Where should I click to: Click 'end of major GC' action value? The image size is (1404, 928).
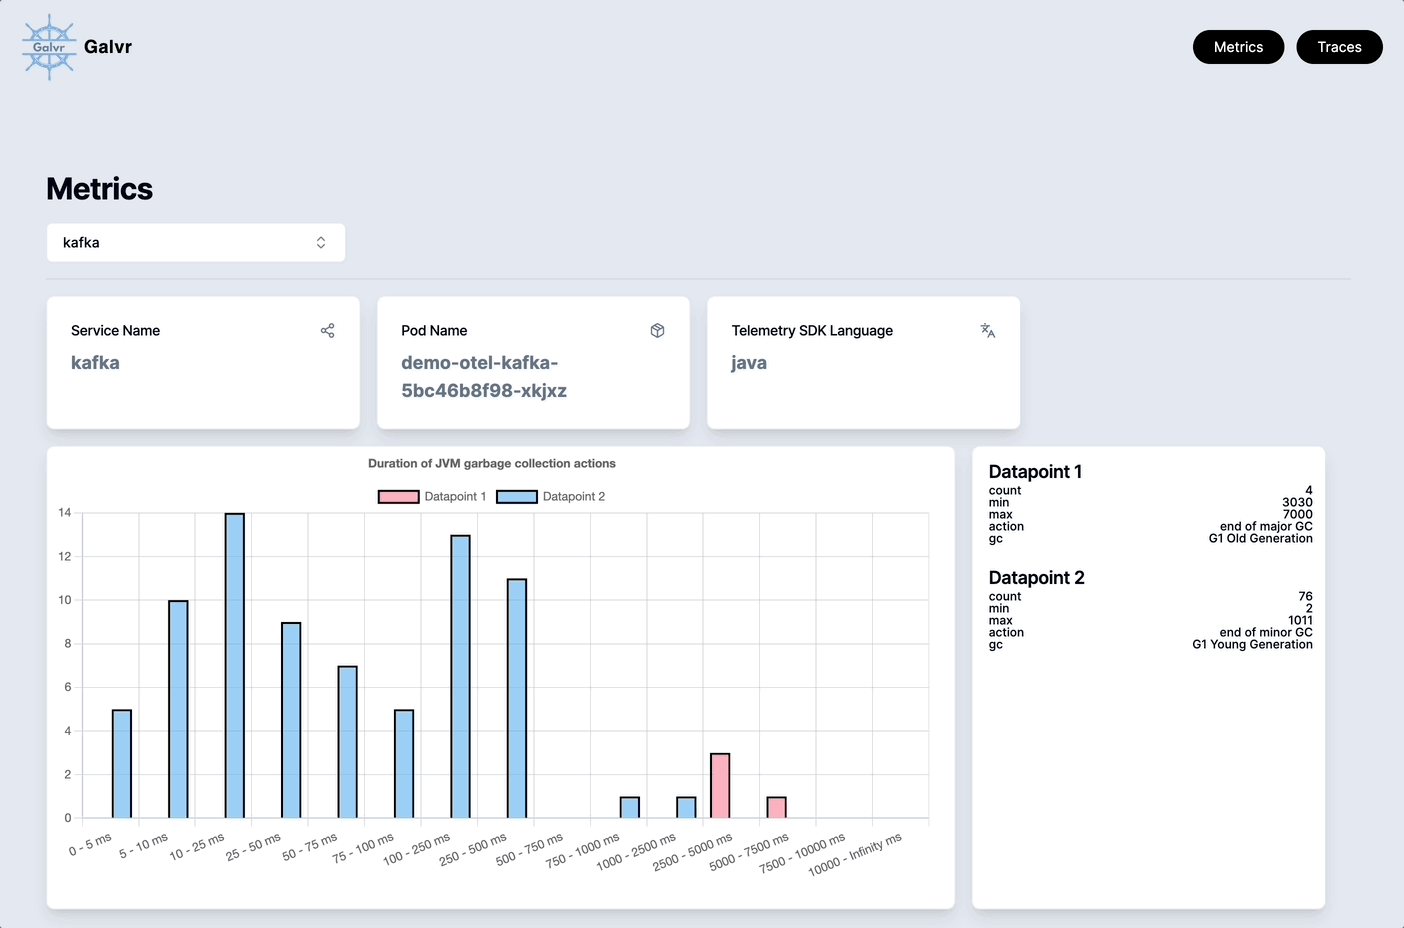point(1266,527)
